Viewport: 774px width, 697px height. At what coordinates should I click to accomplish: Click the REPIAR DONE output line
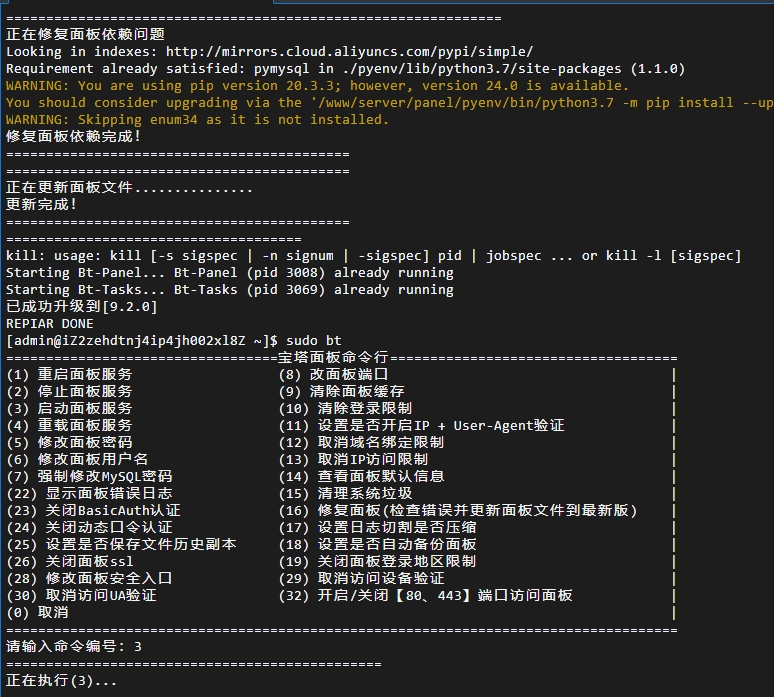pos(49,324)
